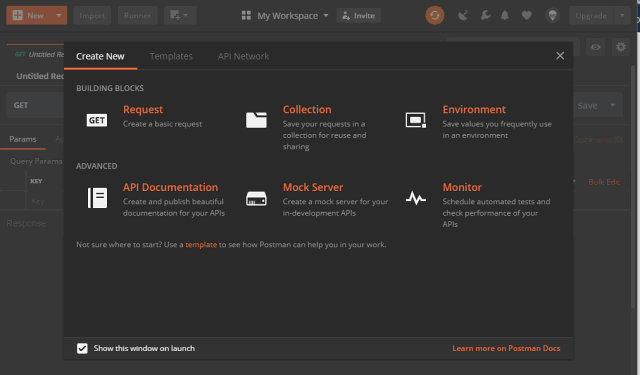Click the Monitor pulse icon
The height and width of the screenshot is (375, 640).
(416, 198)
